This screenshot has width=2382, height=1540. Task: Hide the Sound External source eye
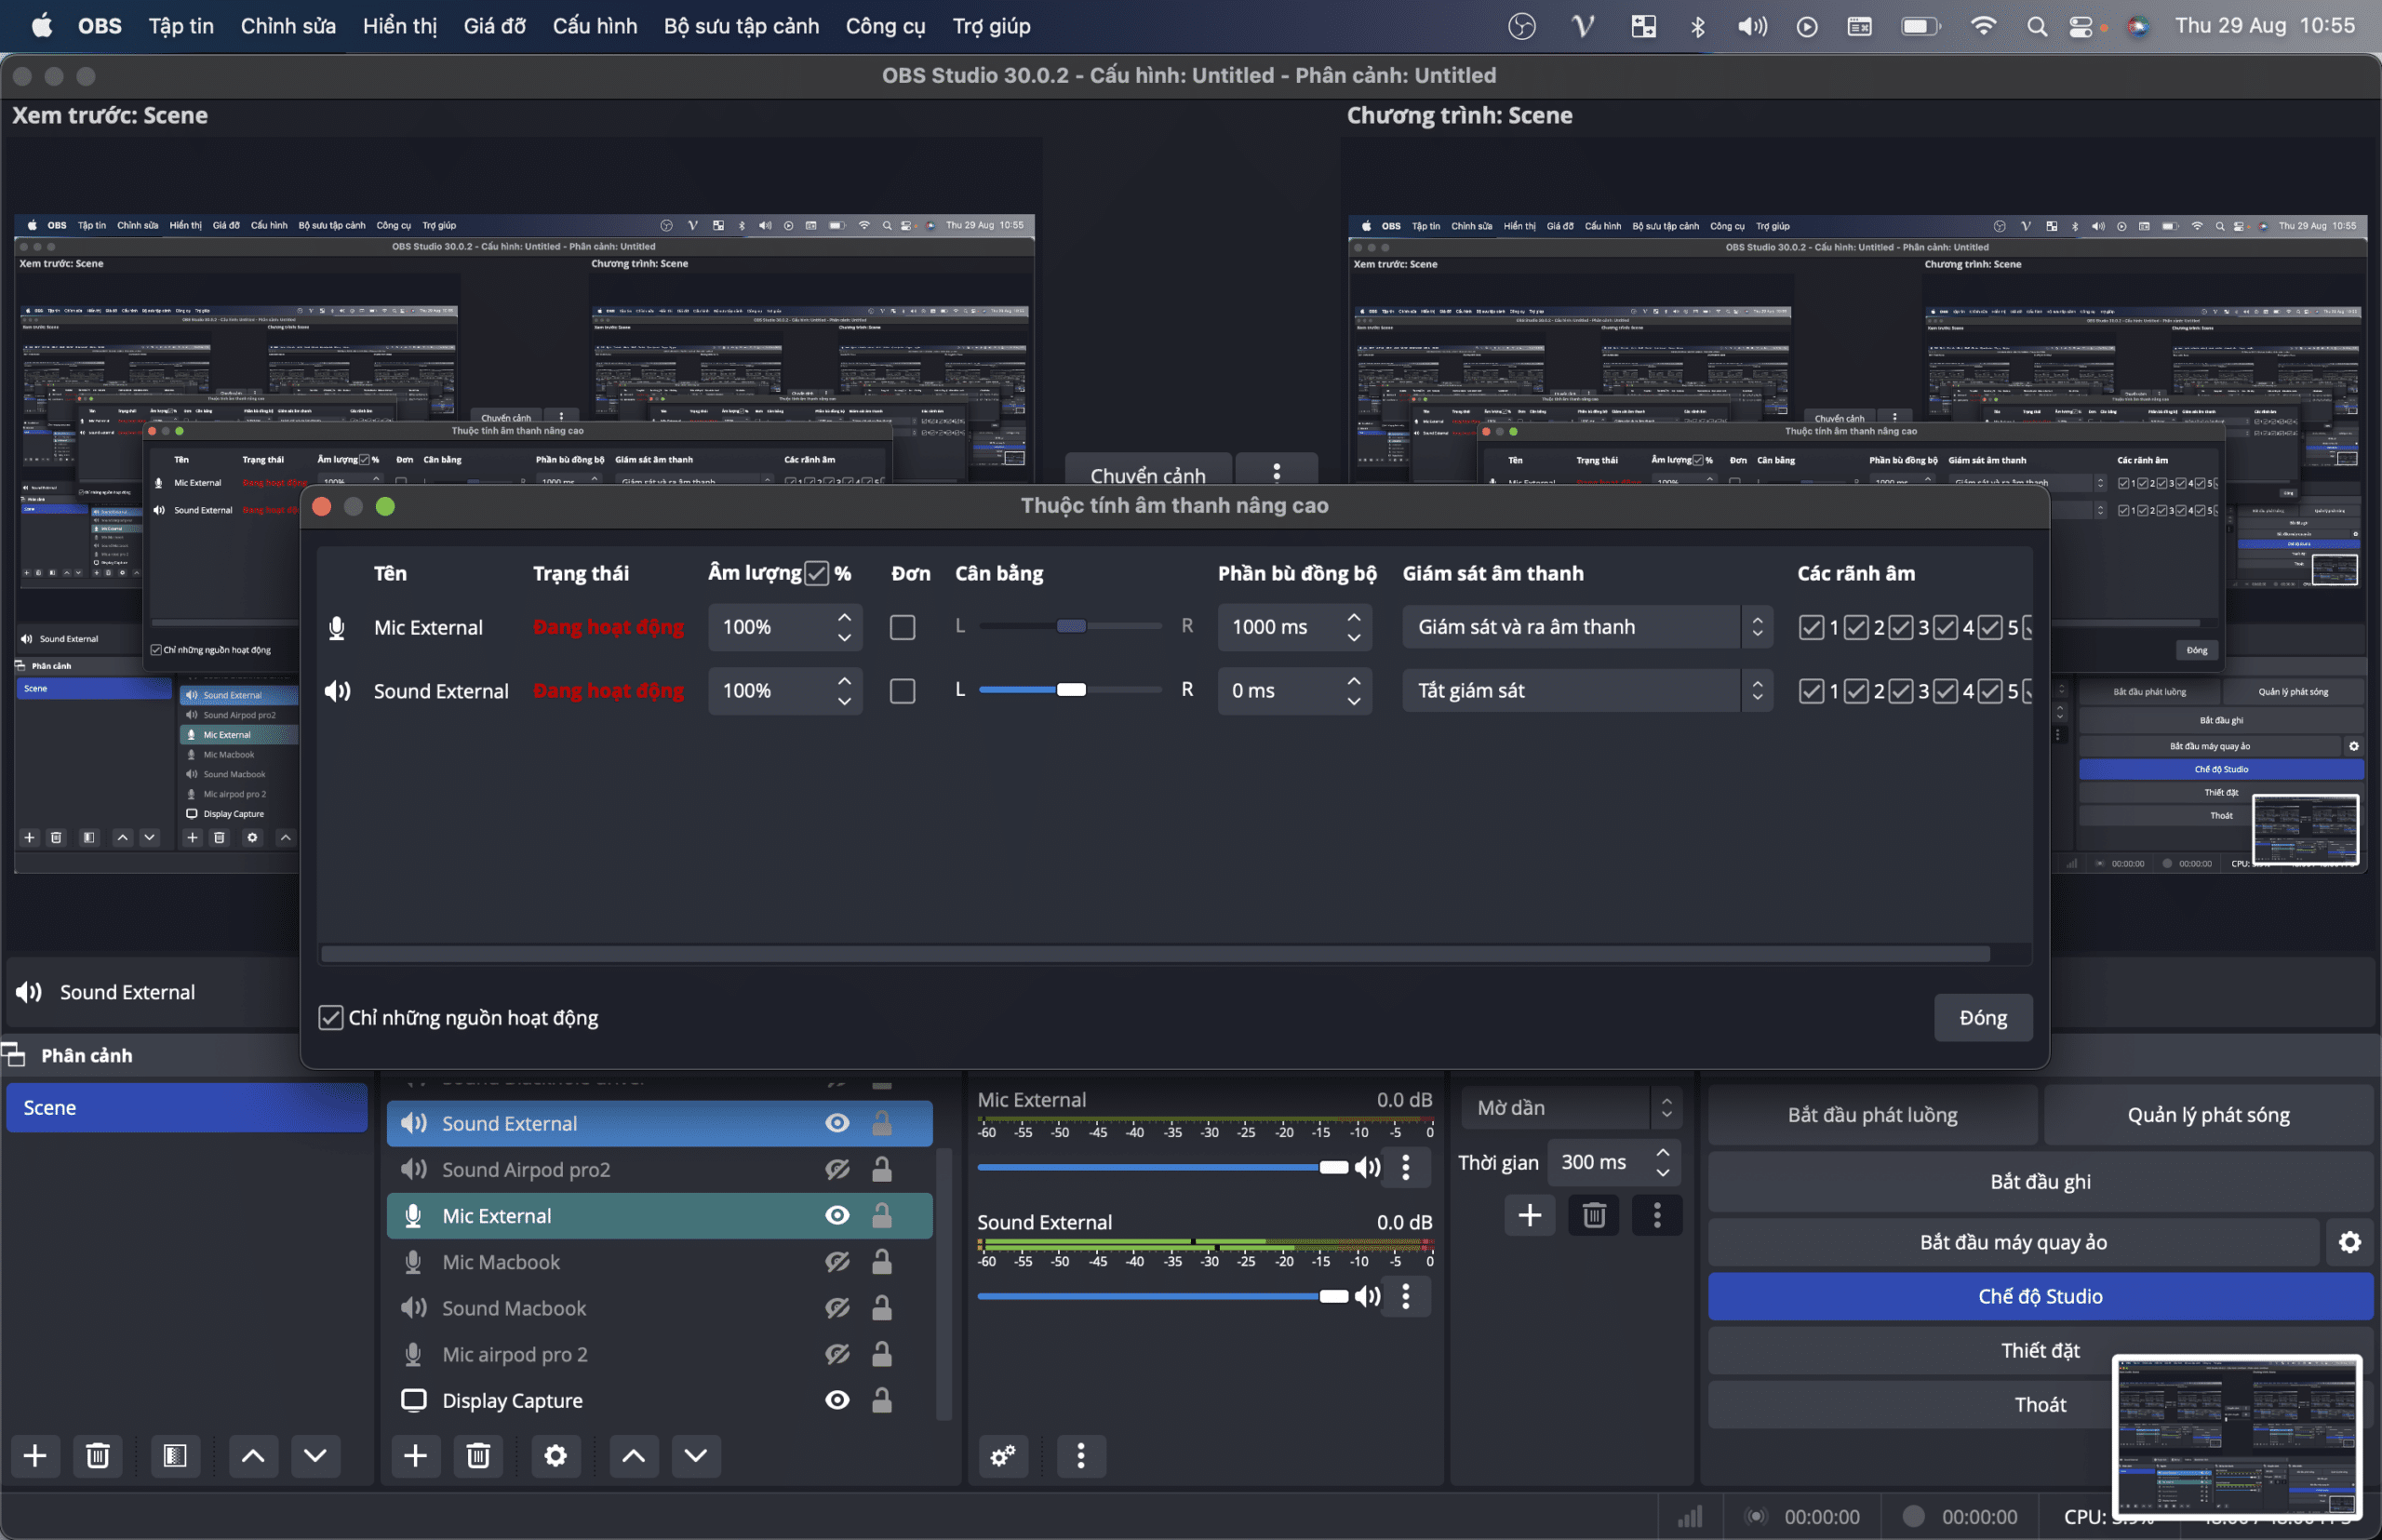coord(837,1123)
